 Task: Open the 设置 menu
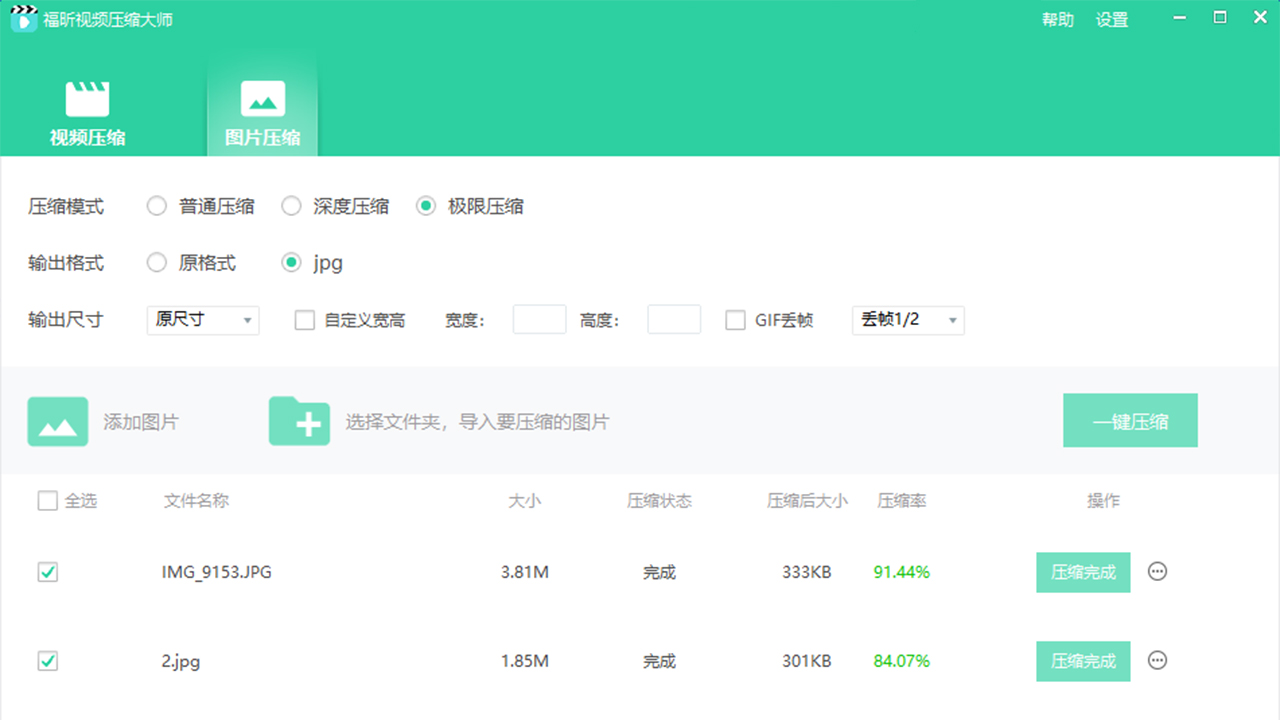(x=1111, y=19)
